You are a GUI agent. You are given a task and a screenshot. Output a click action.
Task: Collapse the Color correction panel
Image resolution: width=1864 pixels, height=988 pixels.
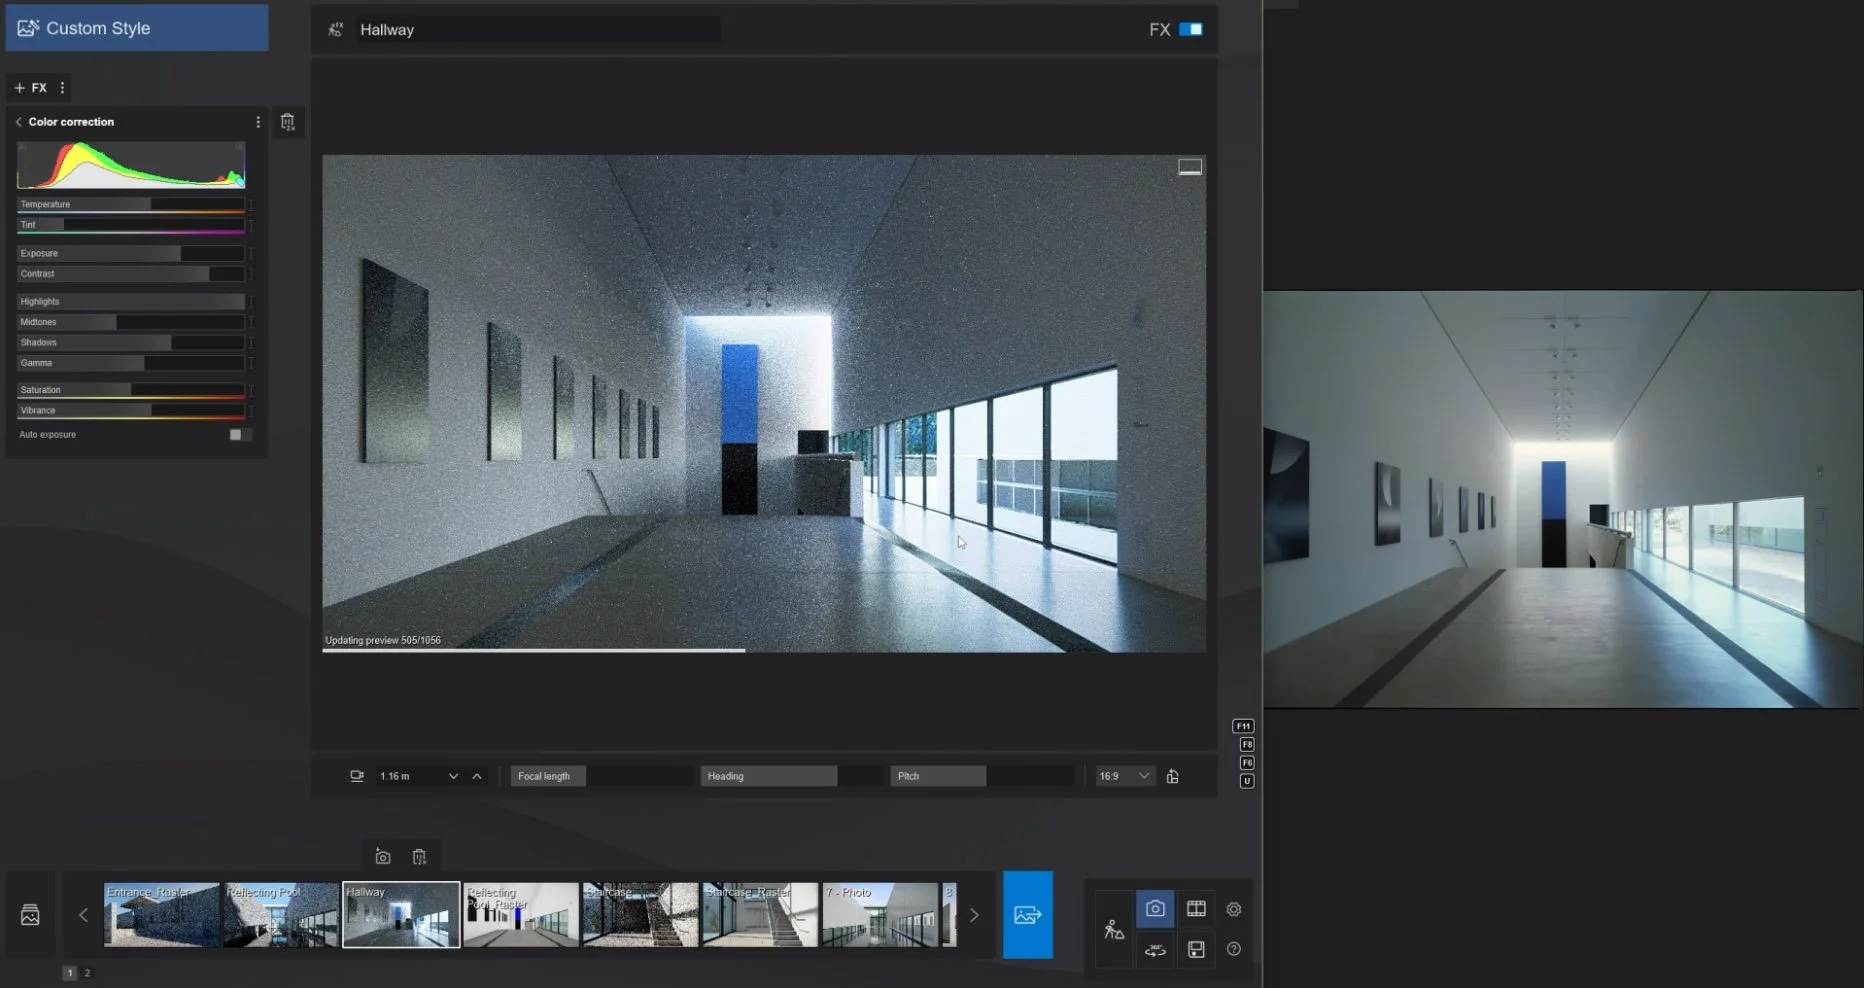coord(17,121)
